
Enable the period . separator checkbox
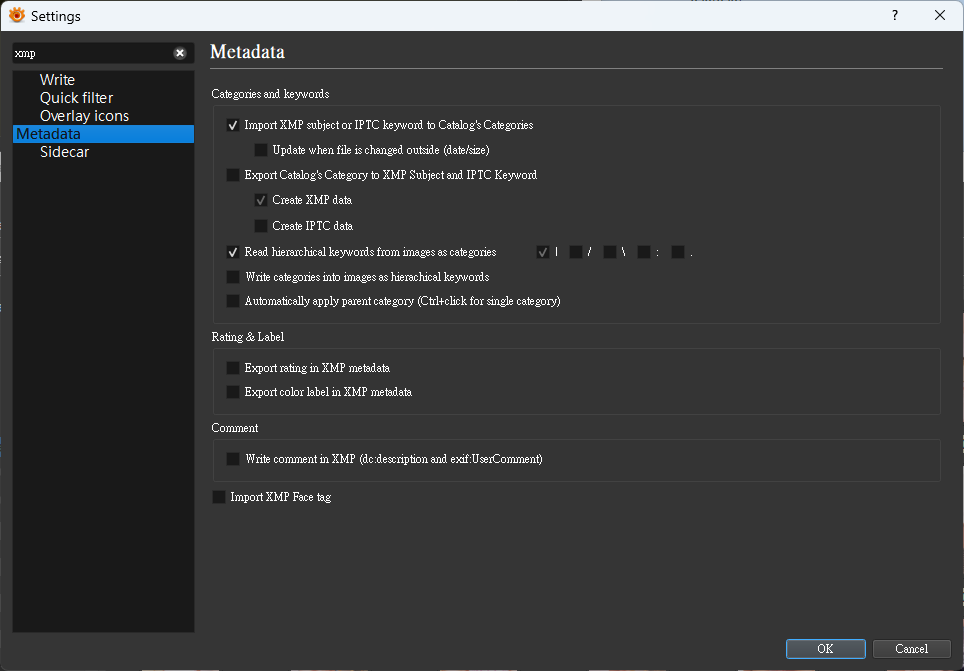[678, 252]
